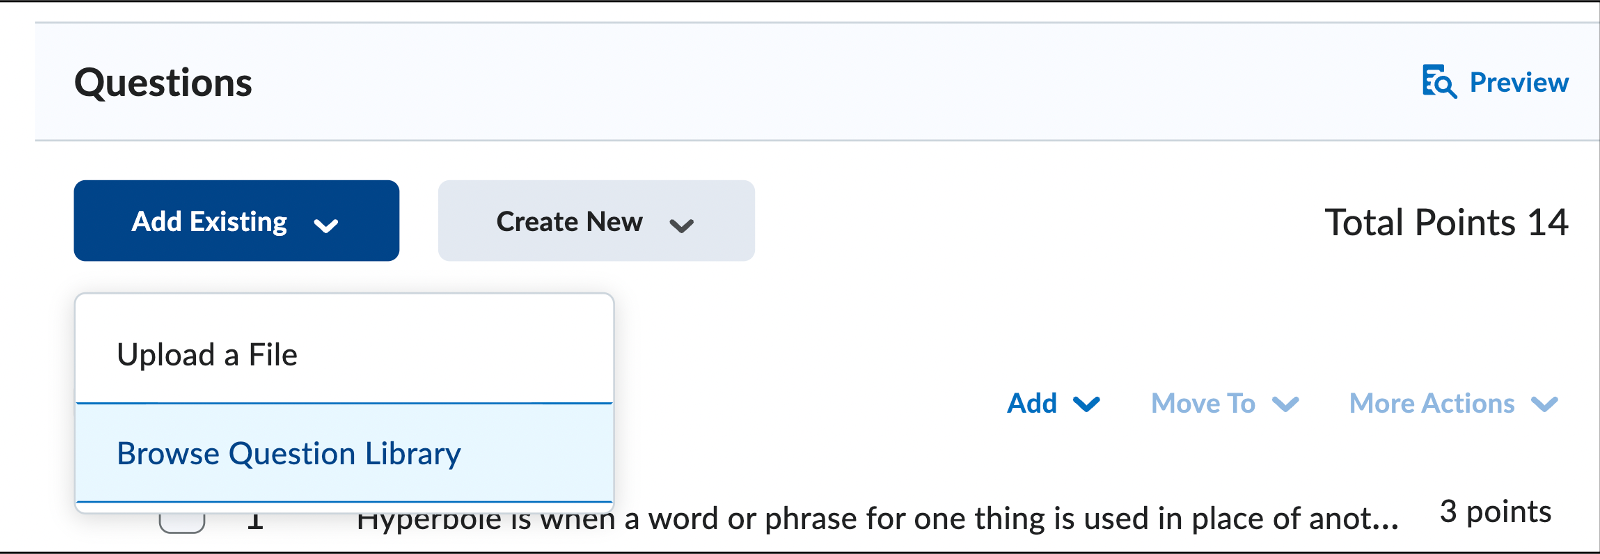
Task: Open the Add dropdown label
Action: tap(1032, 403)
